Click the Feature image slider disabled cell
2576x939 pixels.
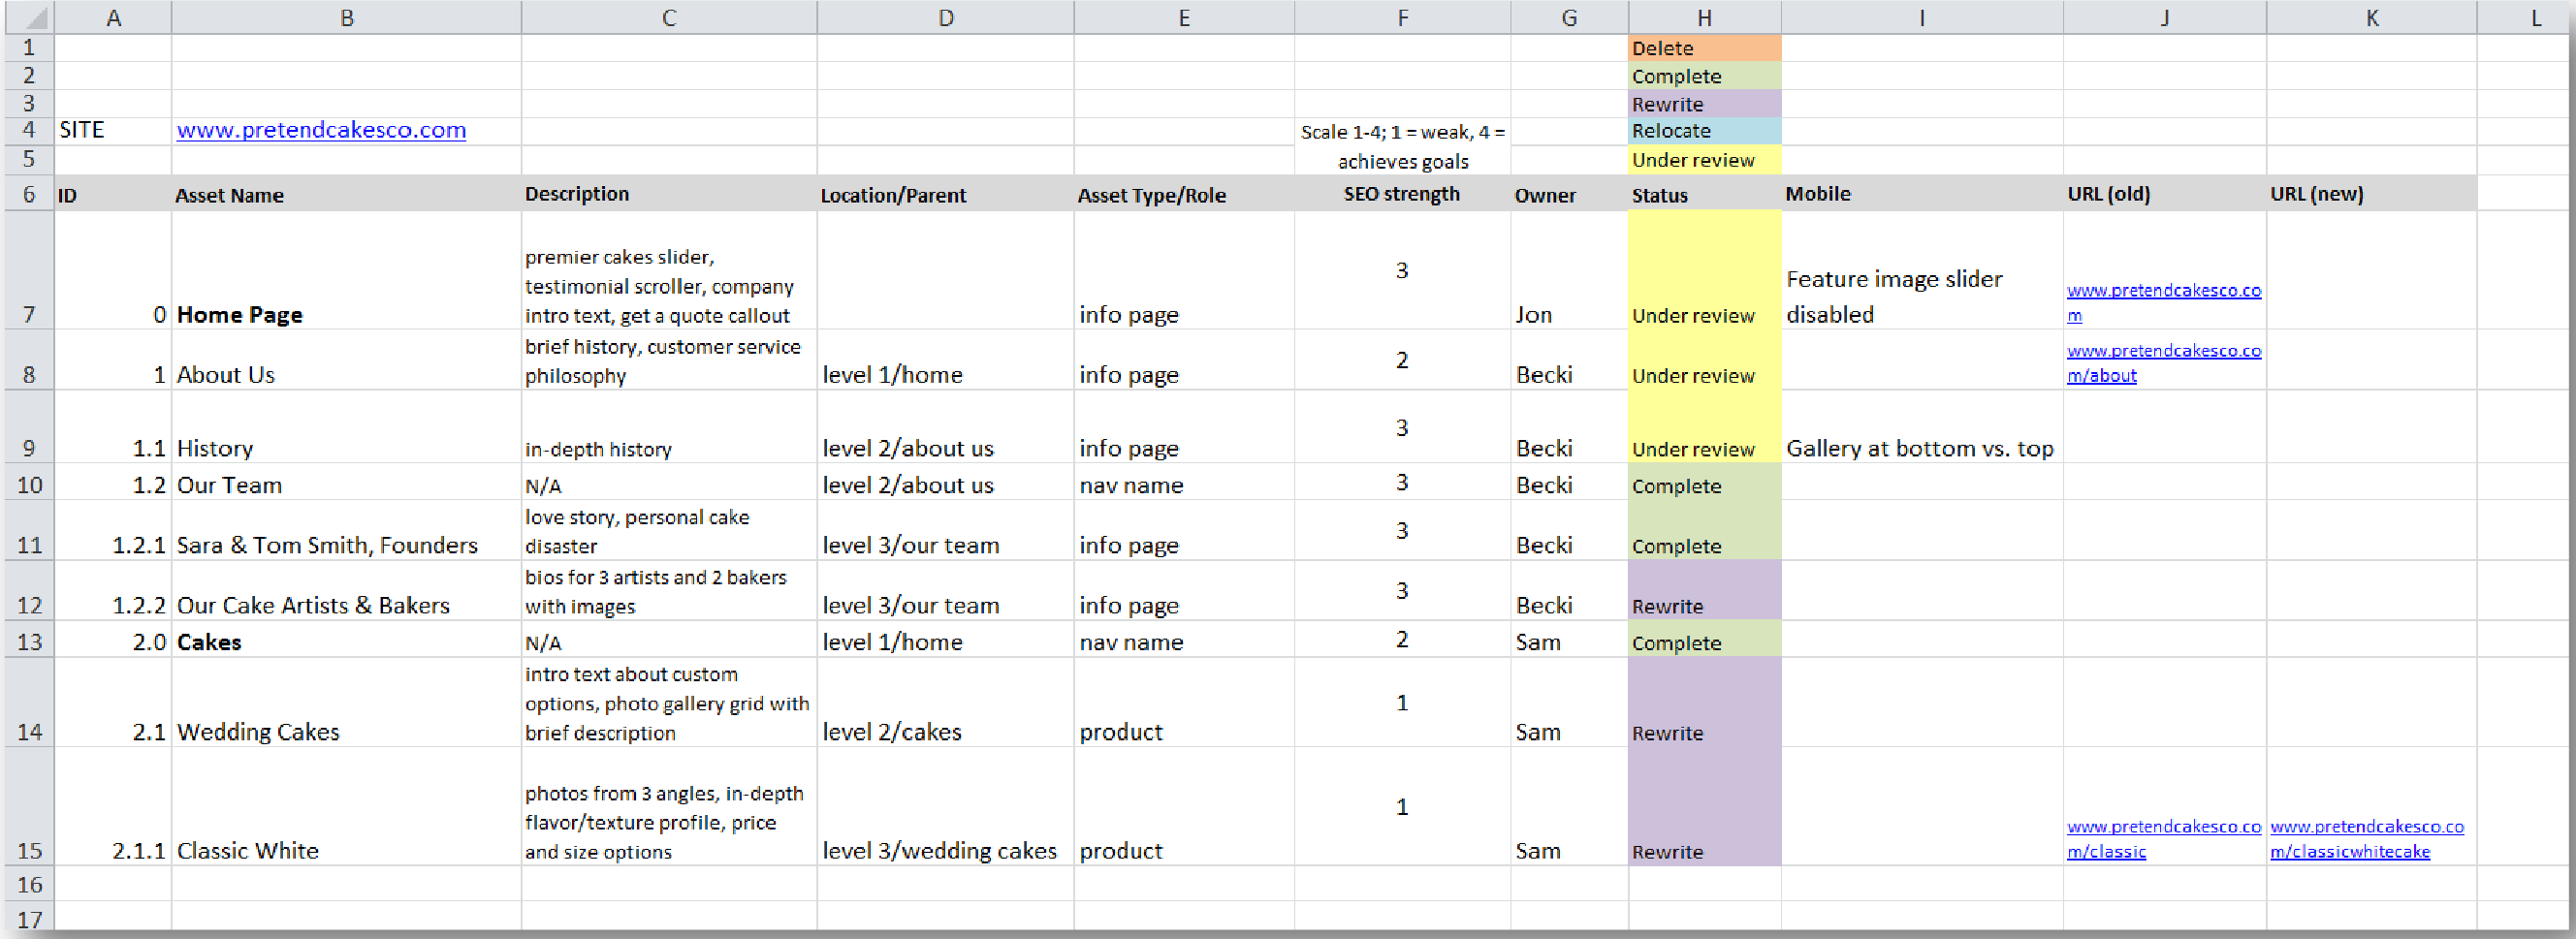tap(1922, 270)
